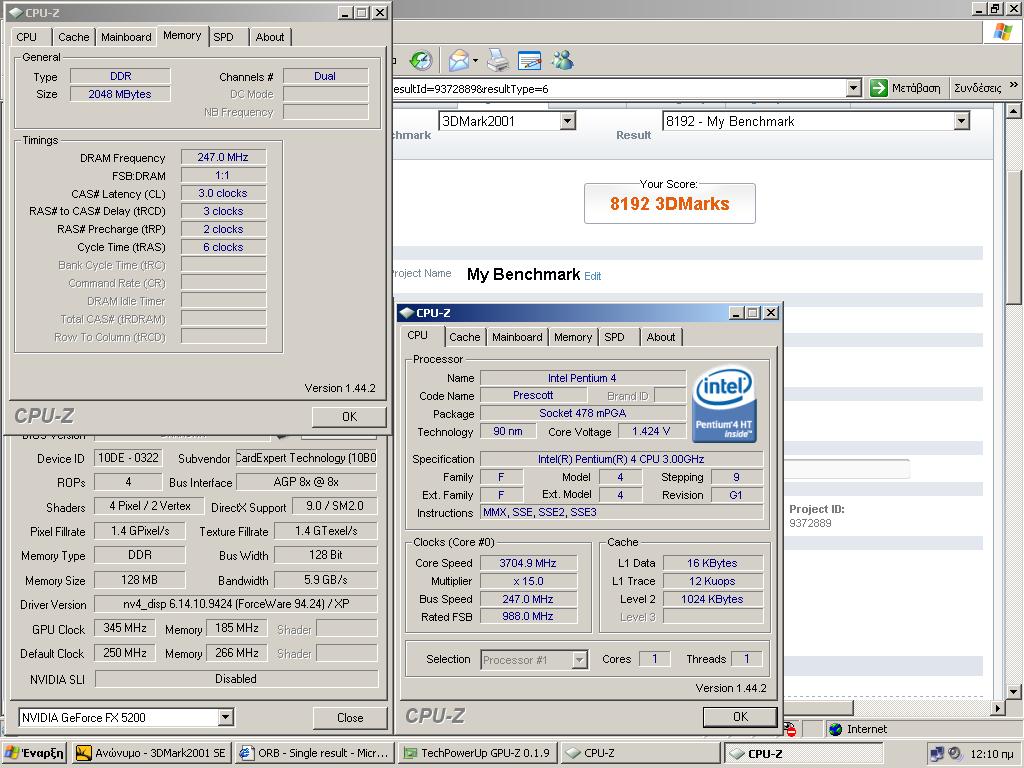Click the Specification Intel Pentium 4 3.00GHz field
The image size is (1024, 768).
(621, 458)
